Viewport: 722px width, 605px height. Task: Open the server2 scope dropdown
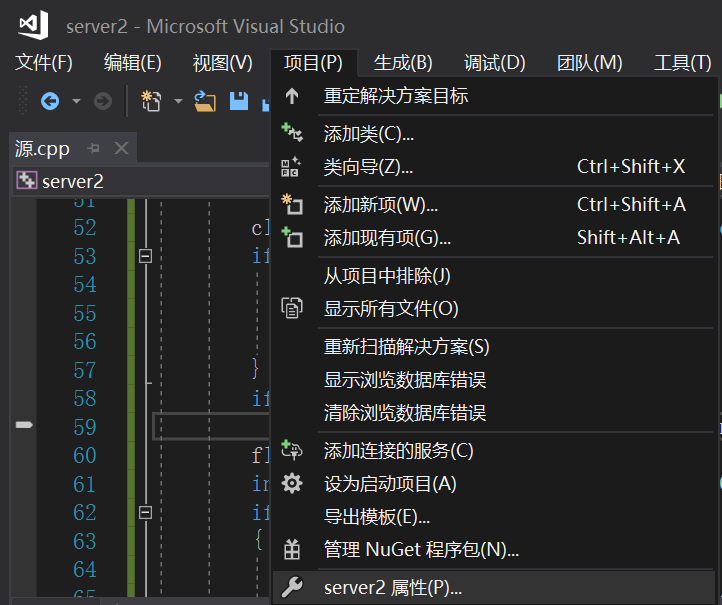[x=140, y=181]
